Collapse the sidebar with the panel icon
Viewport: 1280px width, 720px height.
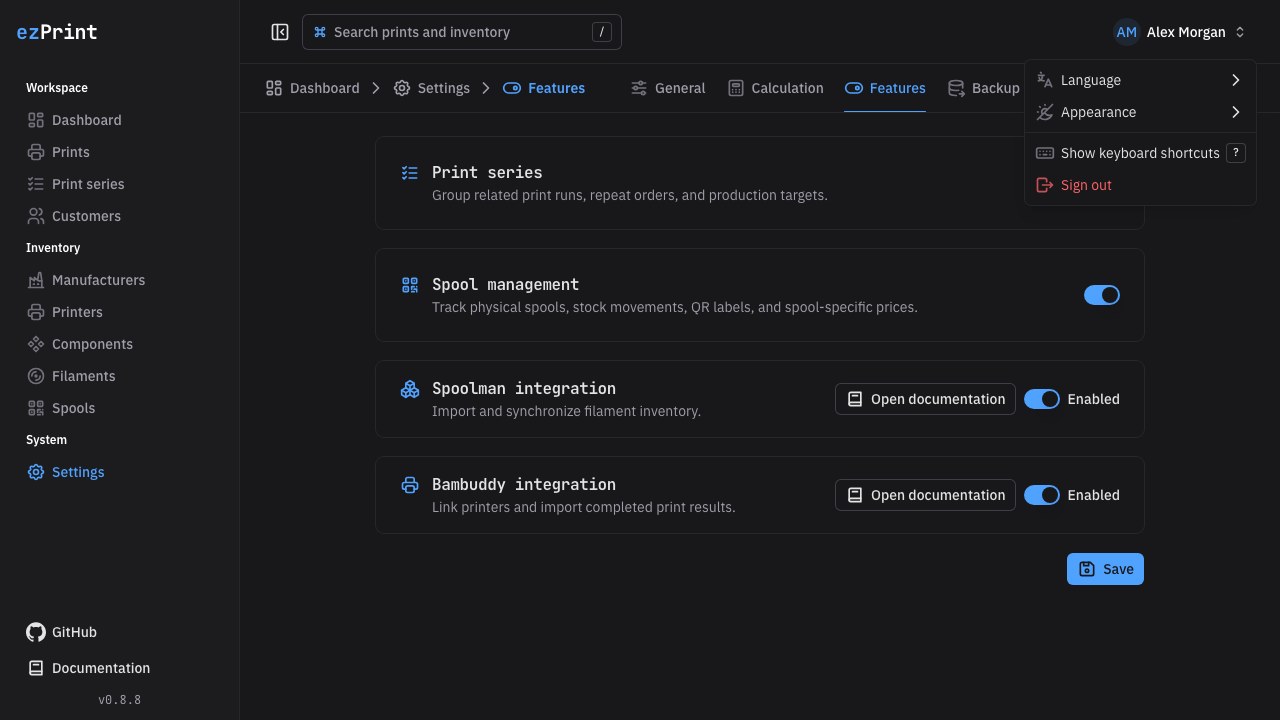[280, 32]
